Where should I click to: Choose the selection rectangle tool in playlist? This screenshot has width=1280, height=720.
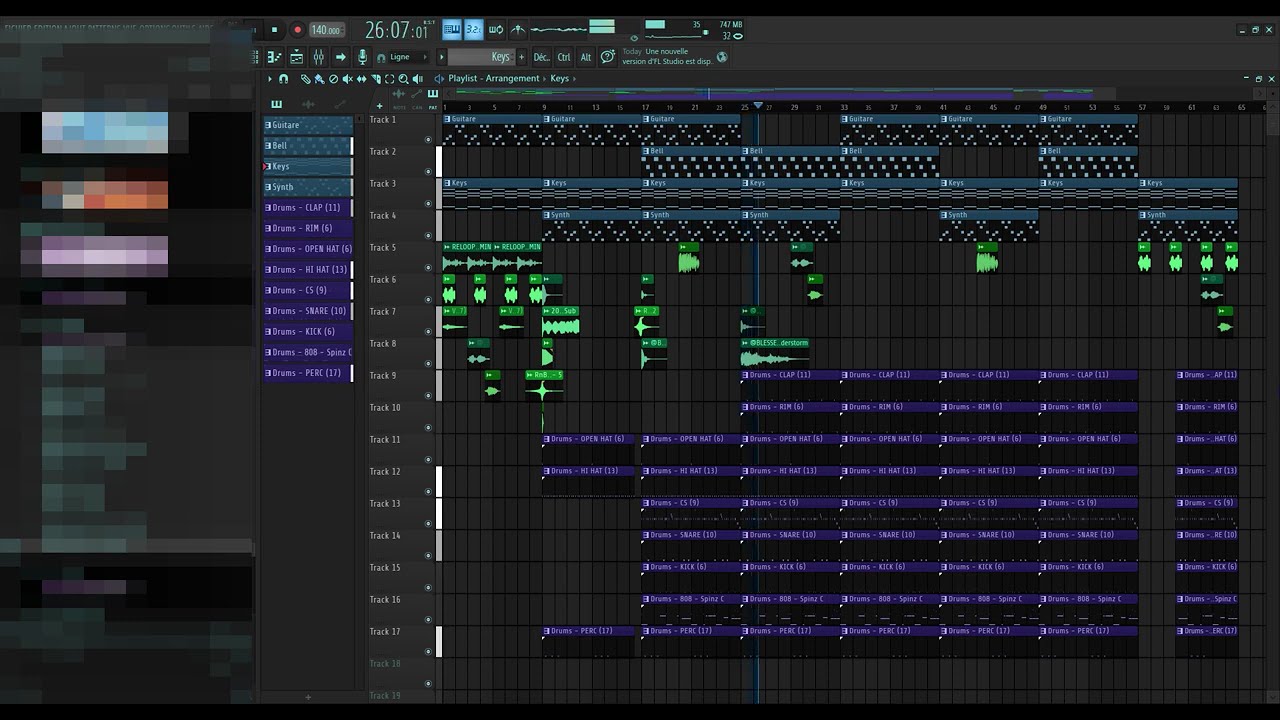coord(390,79)
